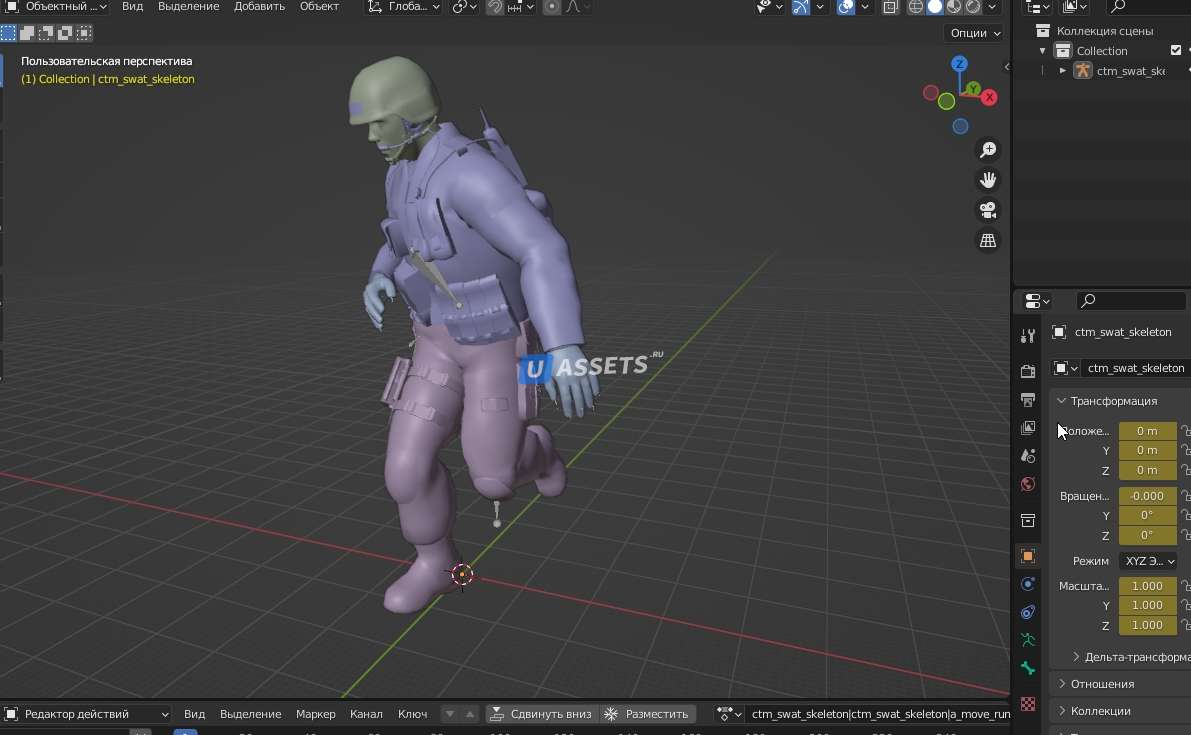Open the Bone properties tab

tap(1027, 669)
